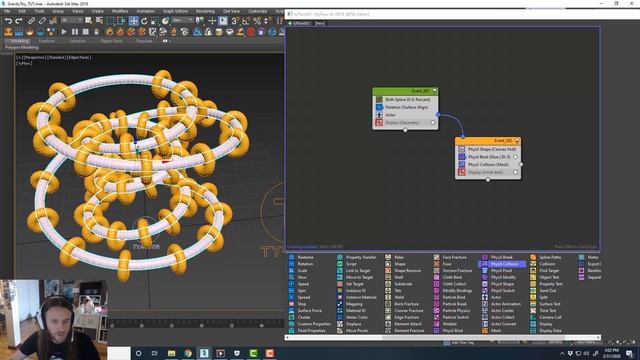
Task: Click the Undo arrow in 3ds Max toolbar
Action: (8, 21)
